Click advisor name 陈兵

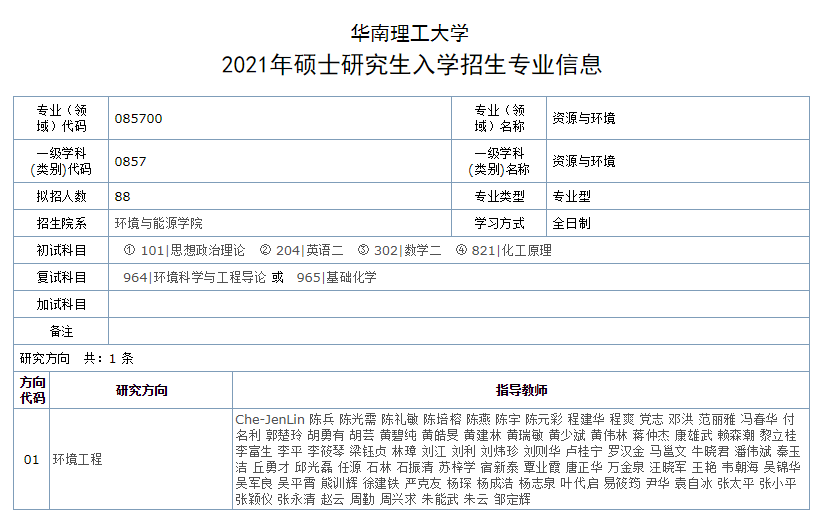click(x=322, y=420)
